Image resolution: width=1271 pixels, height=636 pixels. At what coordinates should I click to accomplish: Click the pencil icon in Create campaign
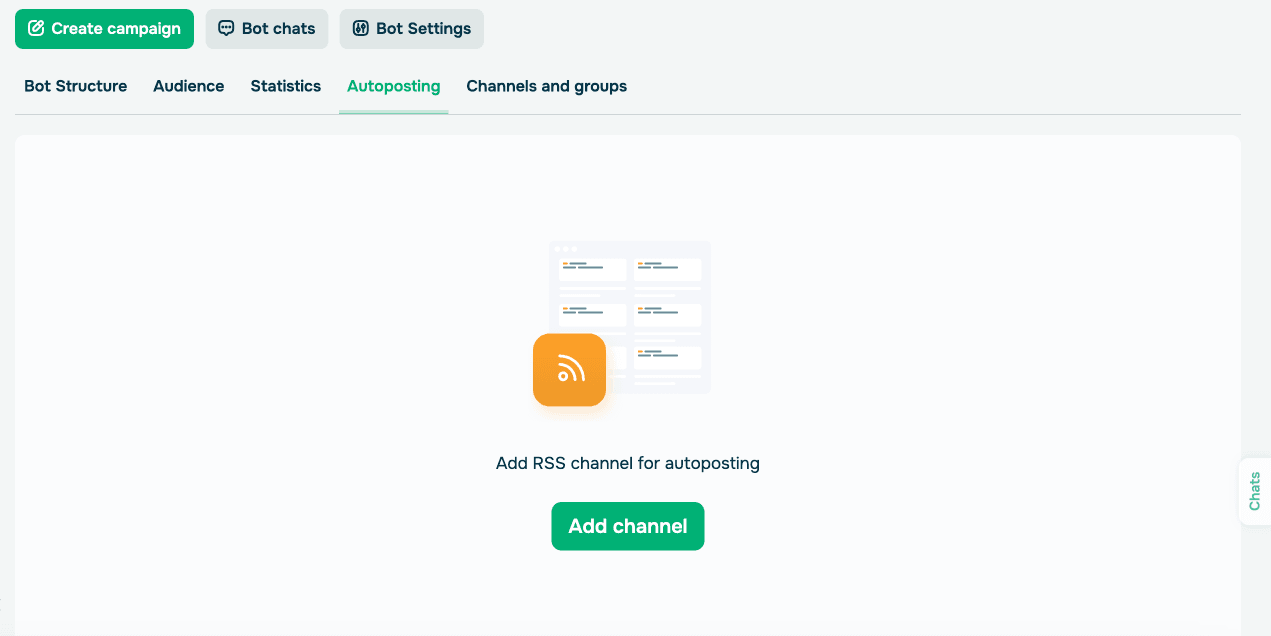(36, 29)
